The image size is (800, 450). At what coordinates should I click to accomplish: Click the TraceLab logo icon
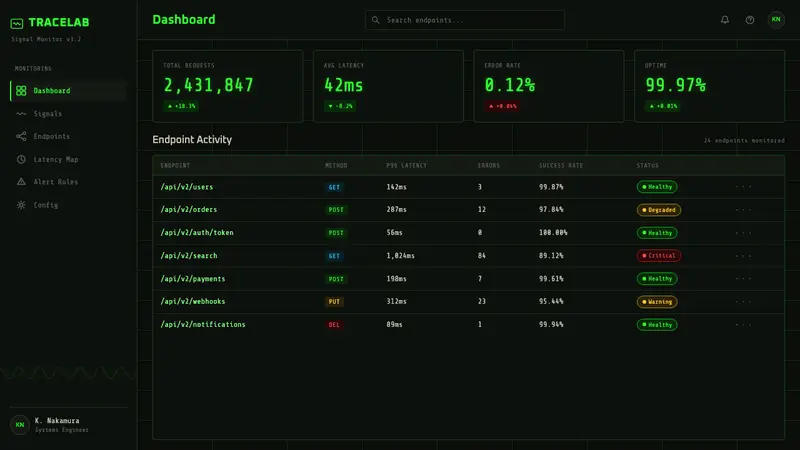[17, 23]
